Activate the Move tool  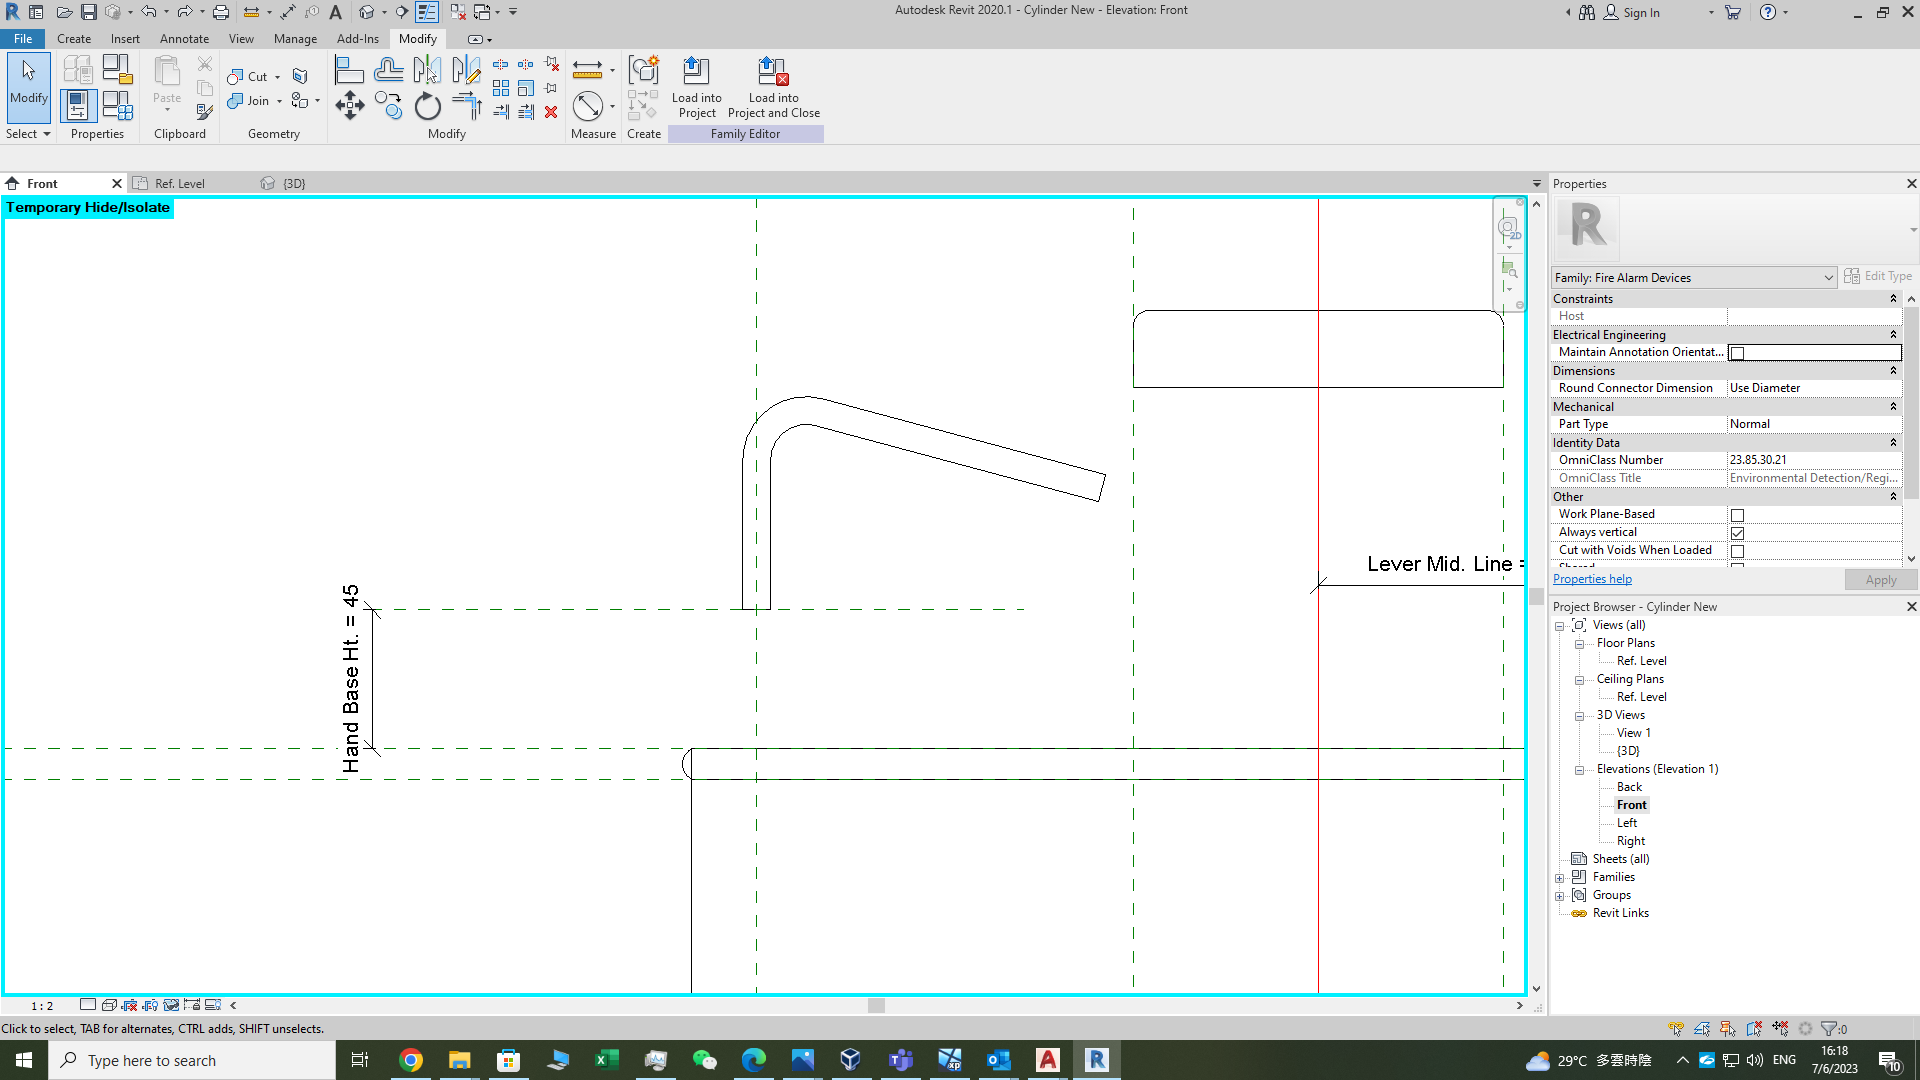pyautogui.click(x=350, y=105)
